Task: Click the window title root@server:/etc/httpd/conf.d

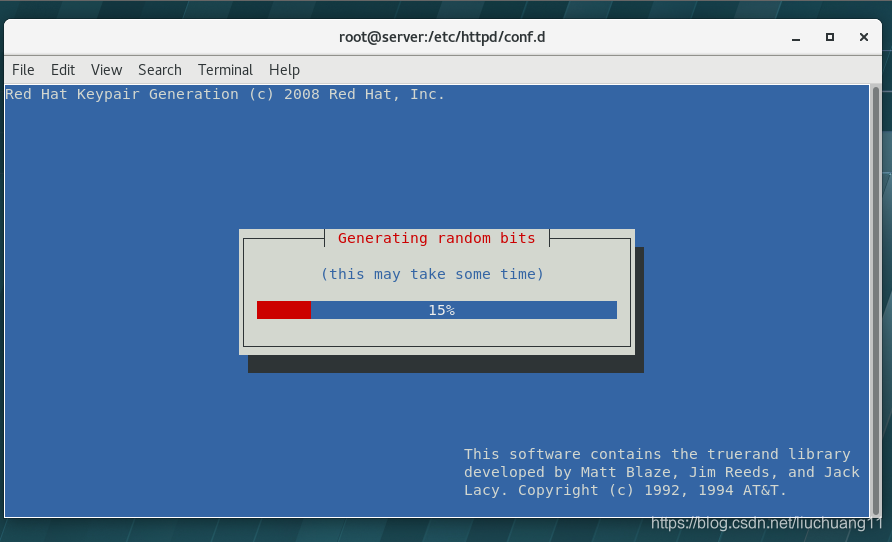Action: click(442, 37)
